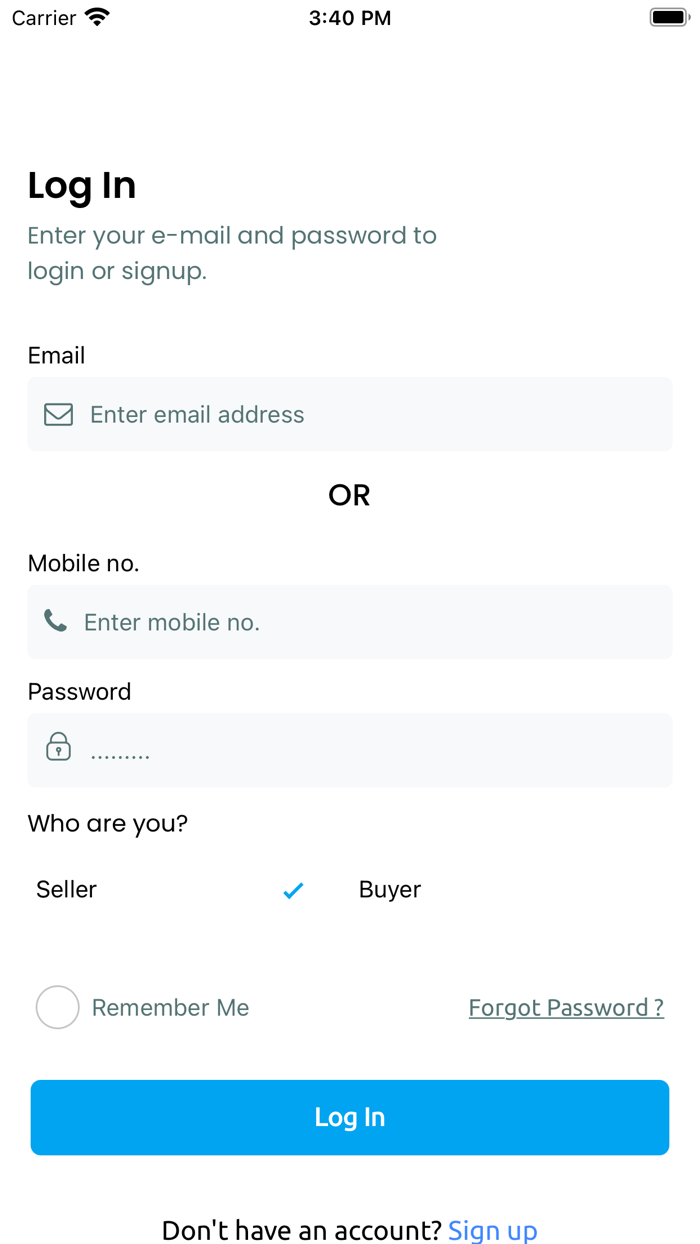
Task: Click the envelope icon in the email field
Action: coord(57,414)
